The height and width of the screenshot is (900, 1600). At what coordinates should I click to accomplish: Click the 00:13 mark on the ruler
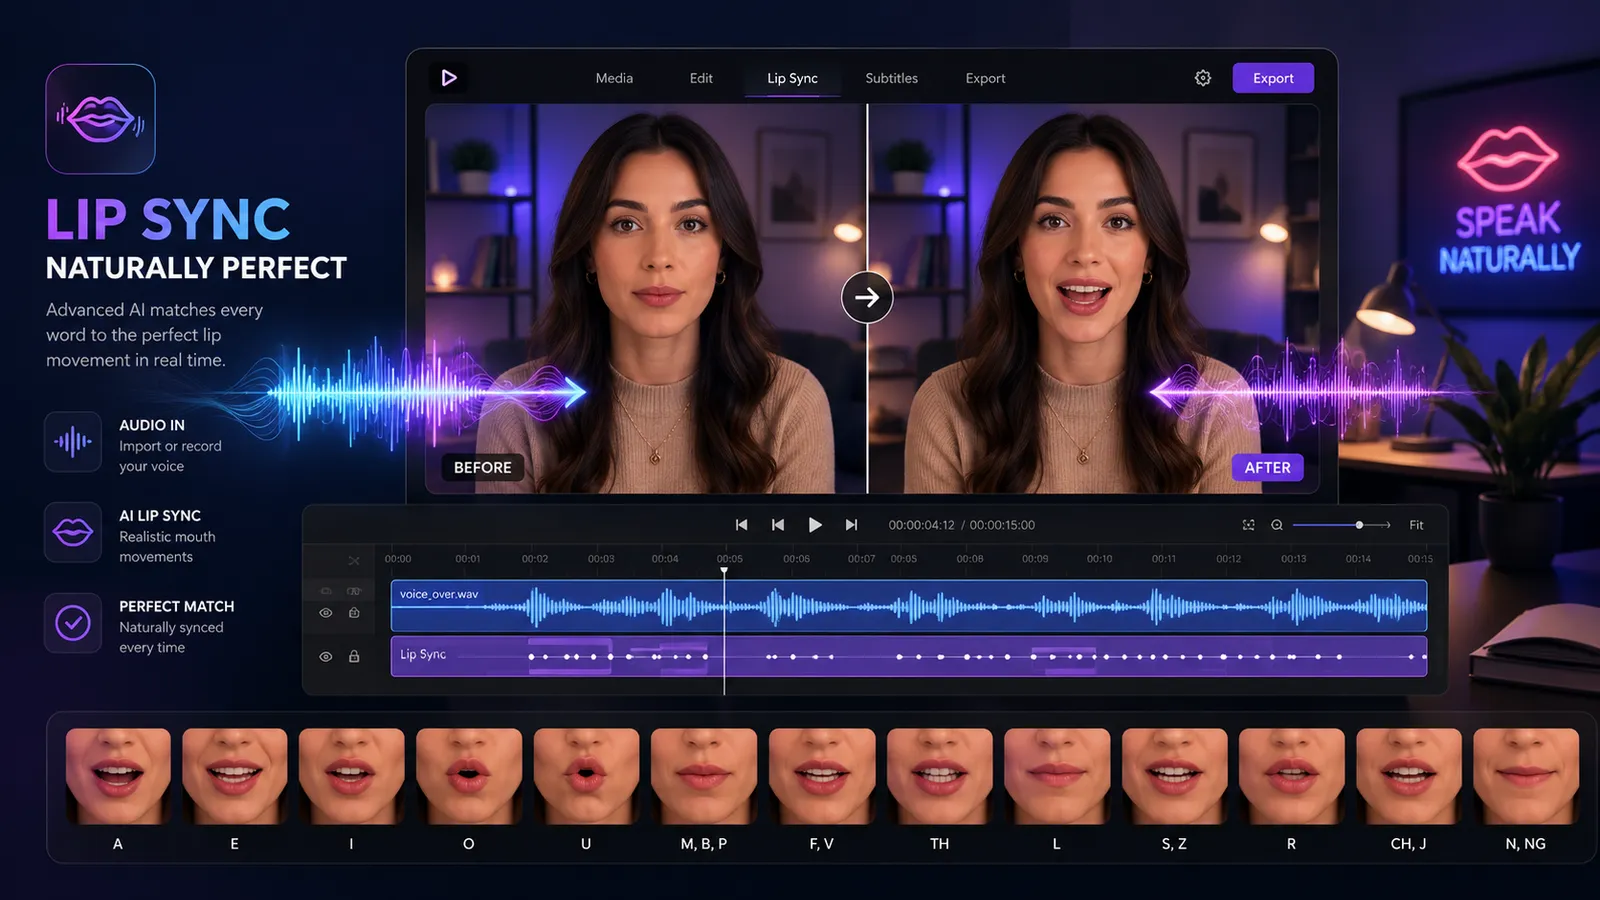[x=1293, y=559]
